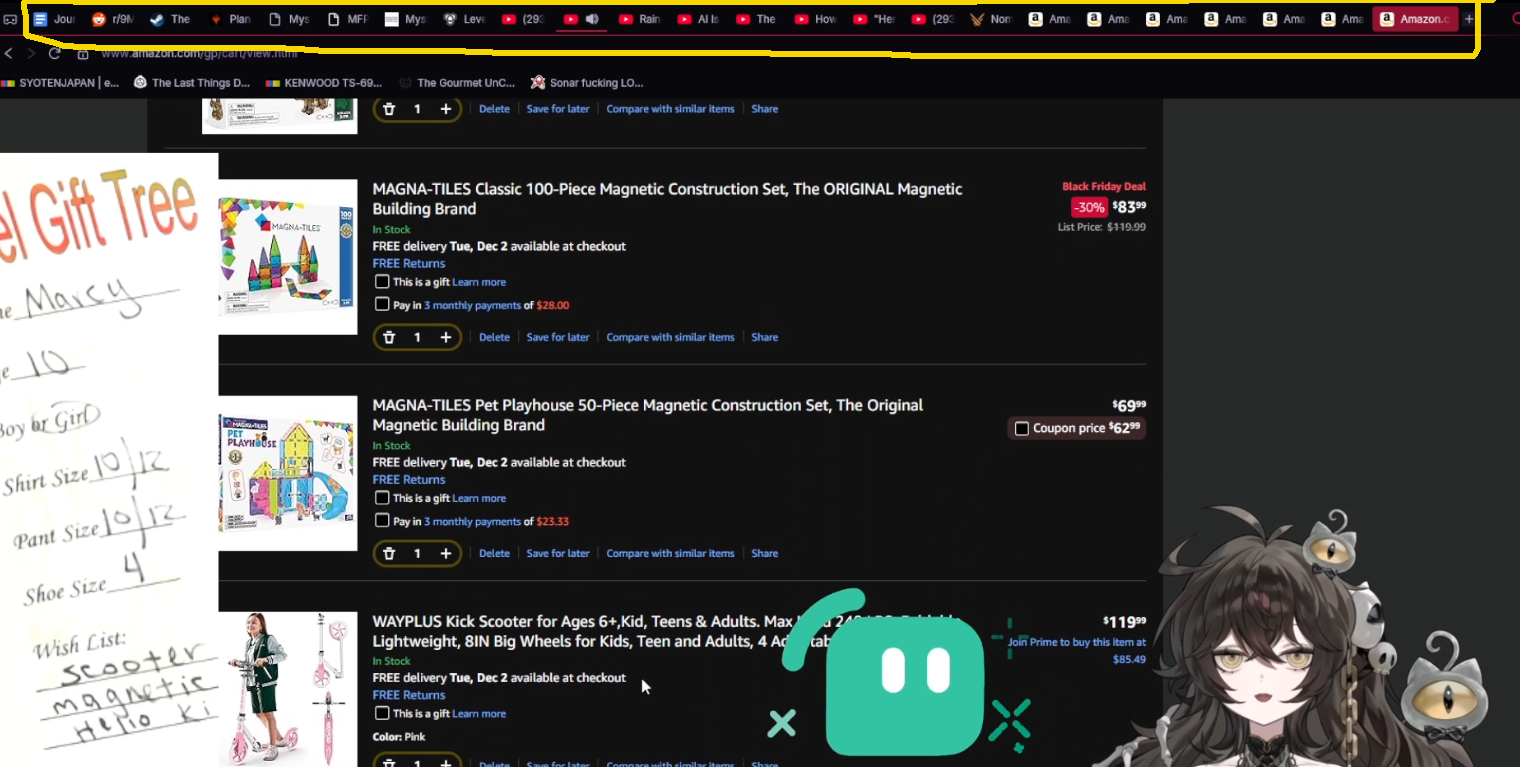
Task: Enable monthly payments of $28.00
Action: (x=382, y=305)
